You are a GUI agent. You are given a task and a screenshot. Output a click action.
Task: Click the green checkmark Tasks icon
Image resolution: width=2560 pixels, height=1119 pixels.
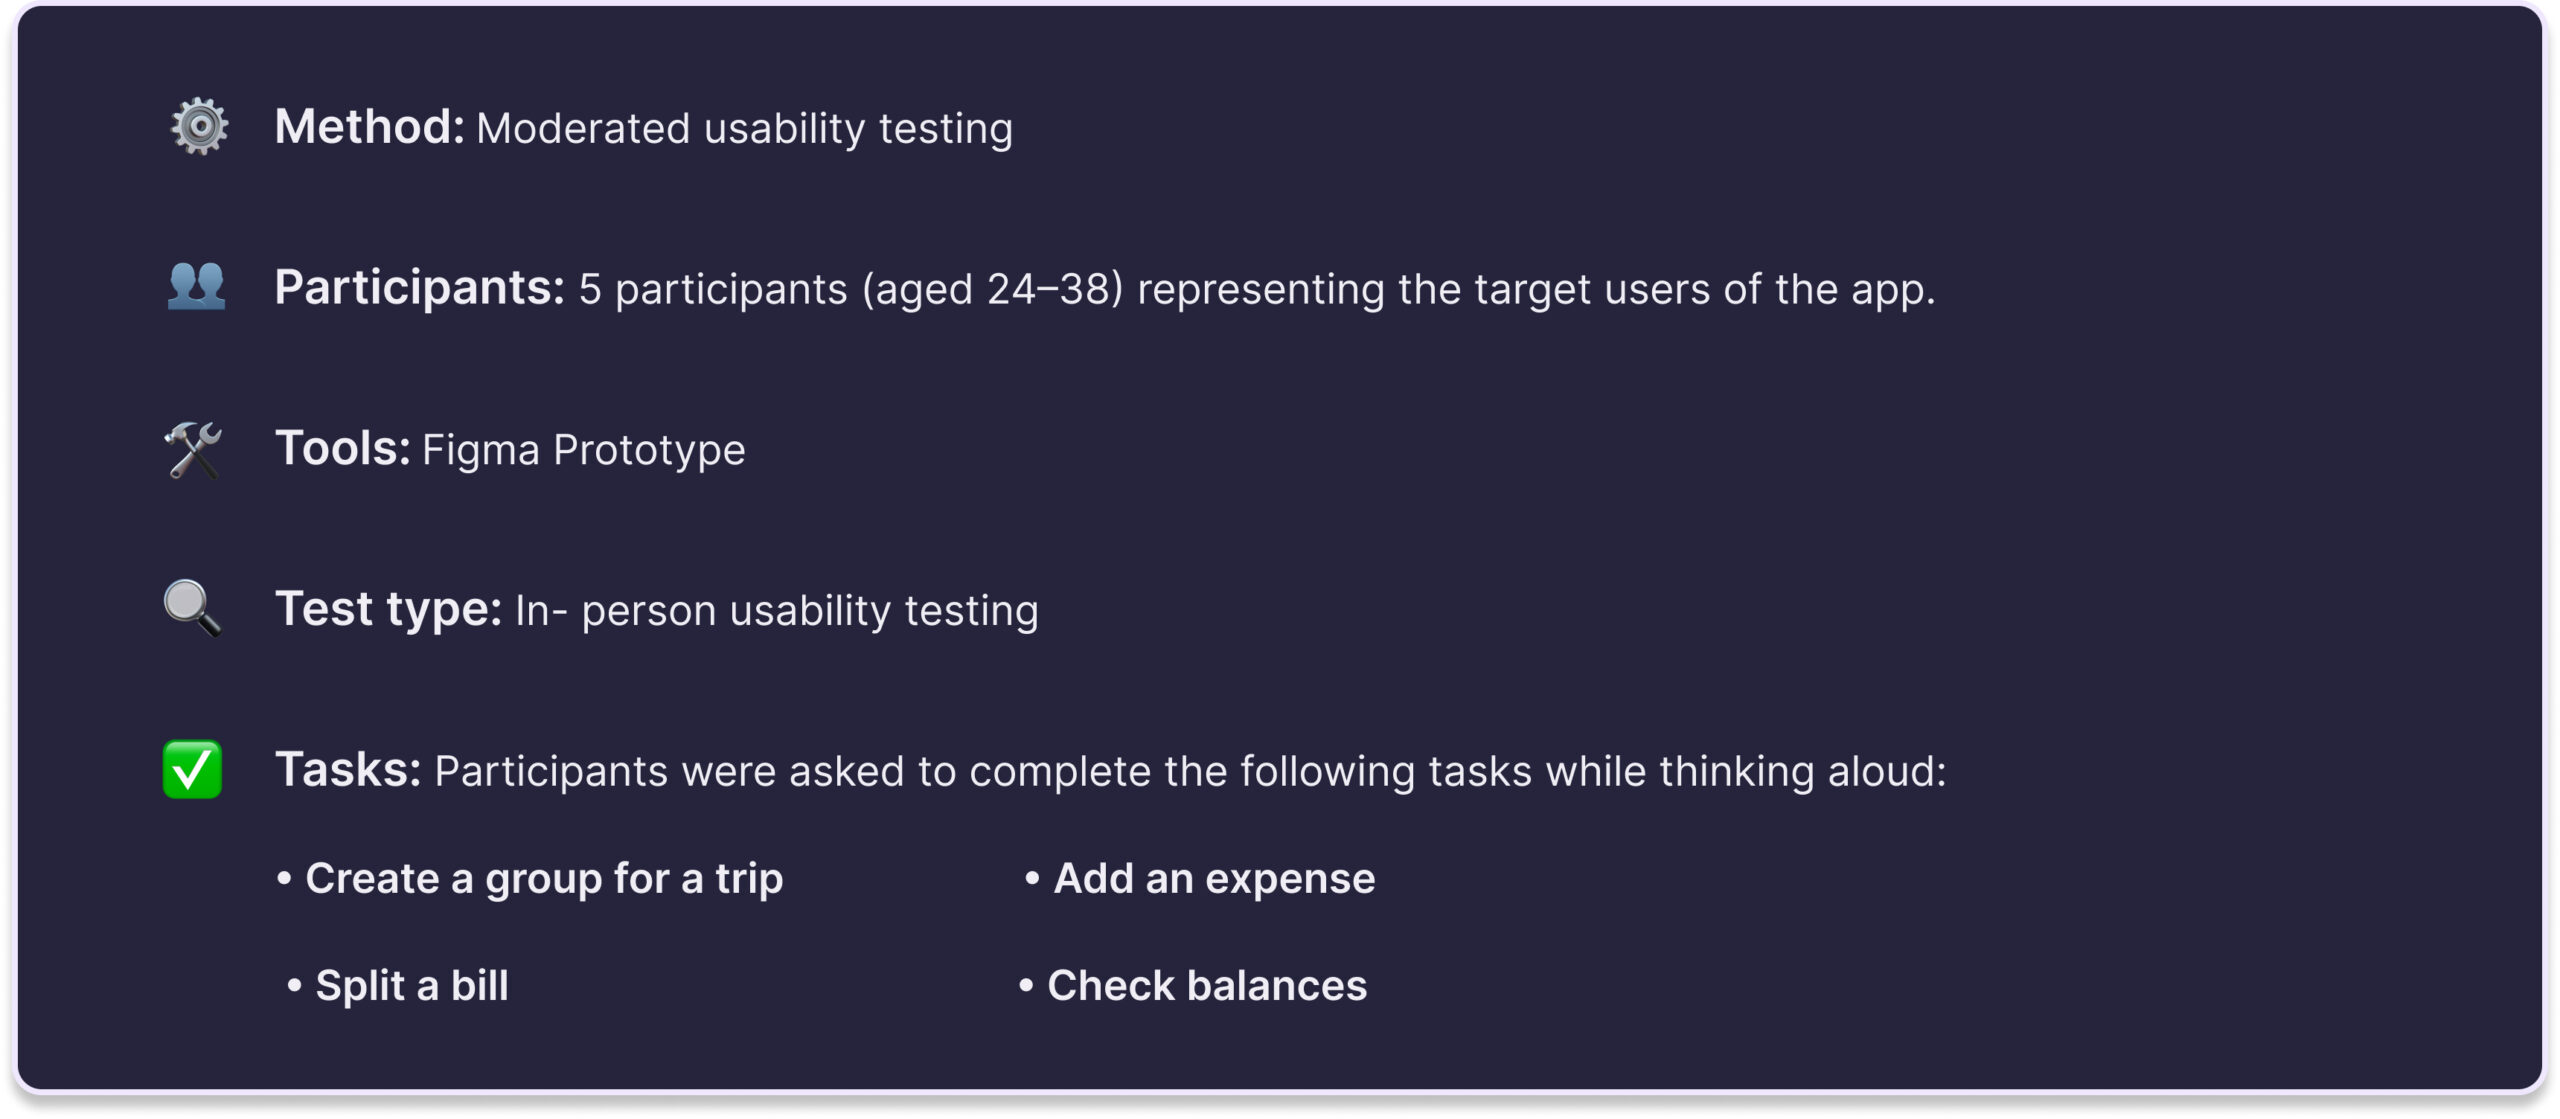pos(192,769)
